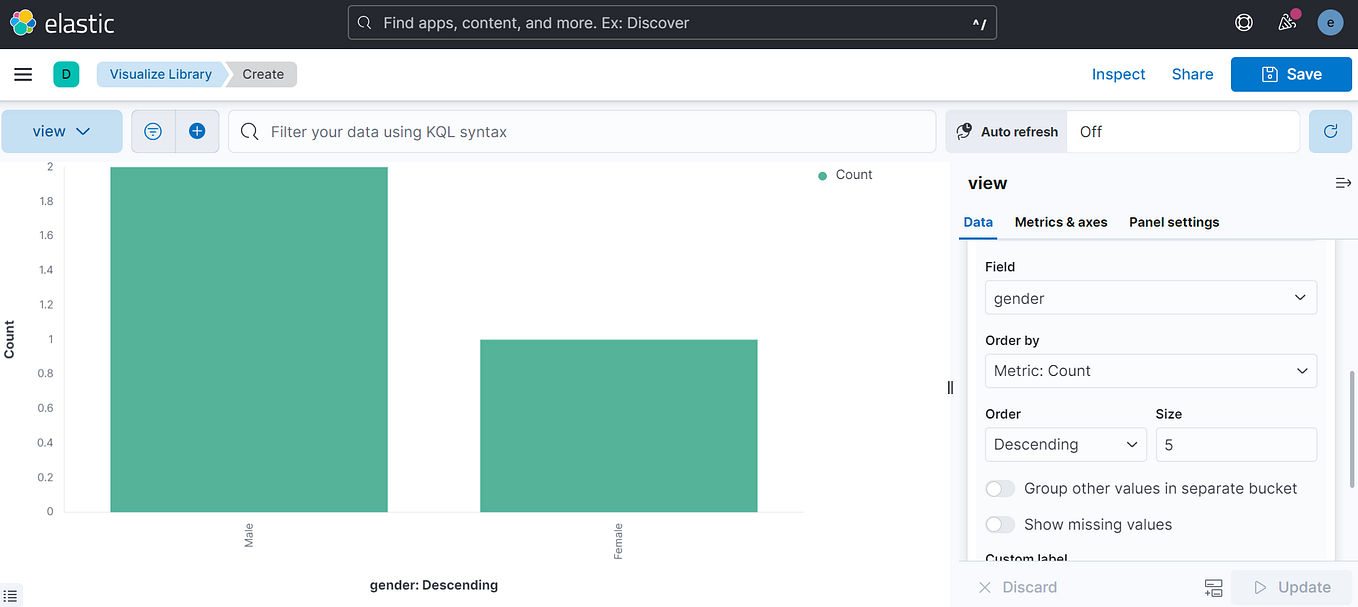1358x607 pixels.
Task: Open the Panel settings tab
Action: point(1174,222)
